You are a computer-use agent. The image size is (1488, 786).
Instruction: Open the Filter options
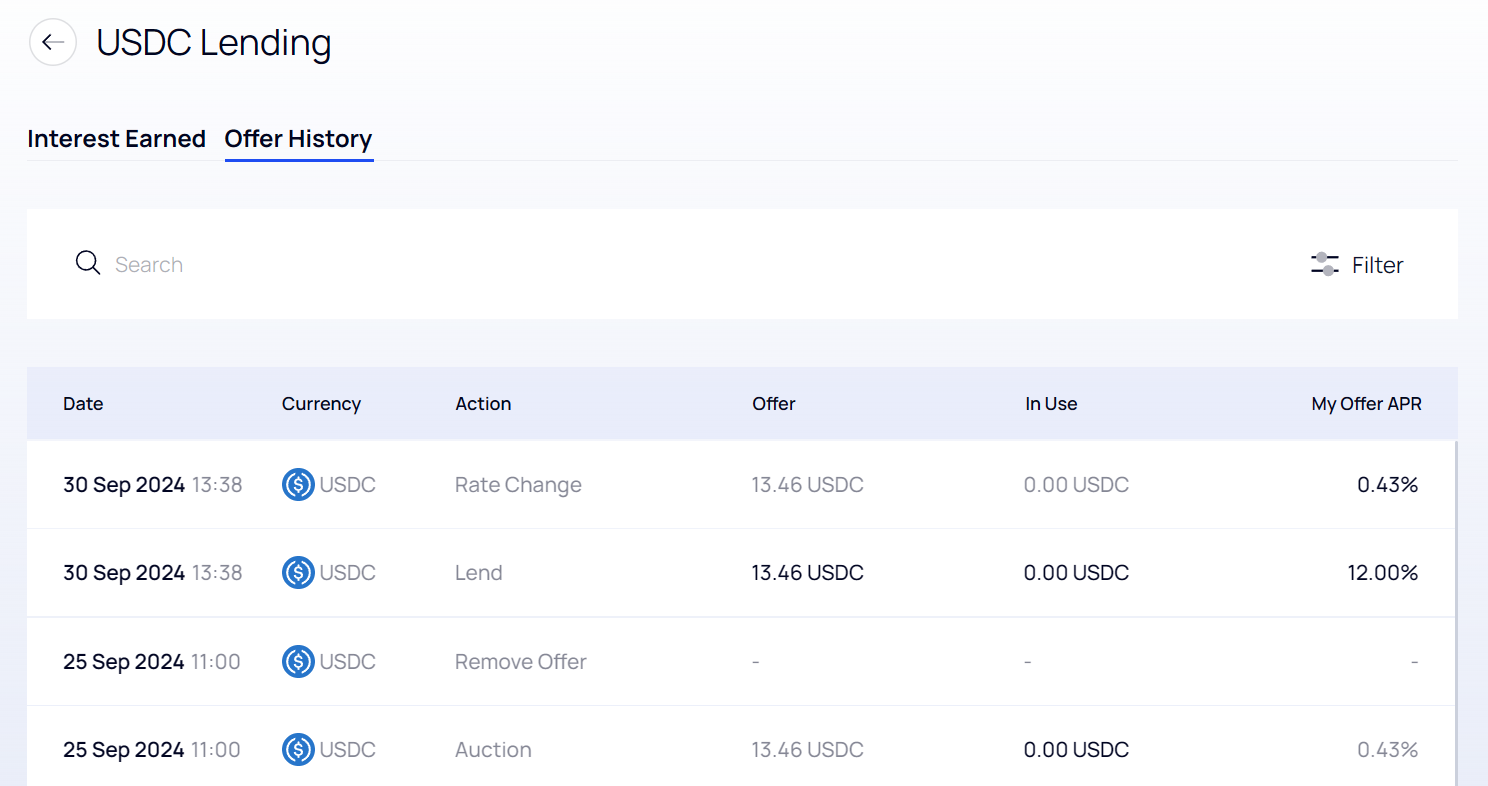tap(1377, 265)
